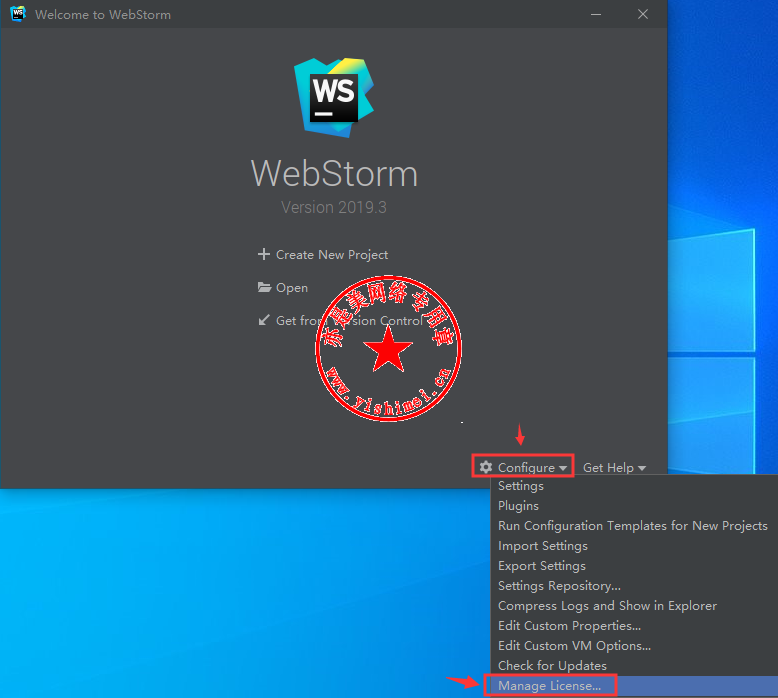Viewport: 778px width, 698px height.
Task: Open Settings from the Configure menu
Action: [634, 486]
